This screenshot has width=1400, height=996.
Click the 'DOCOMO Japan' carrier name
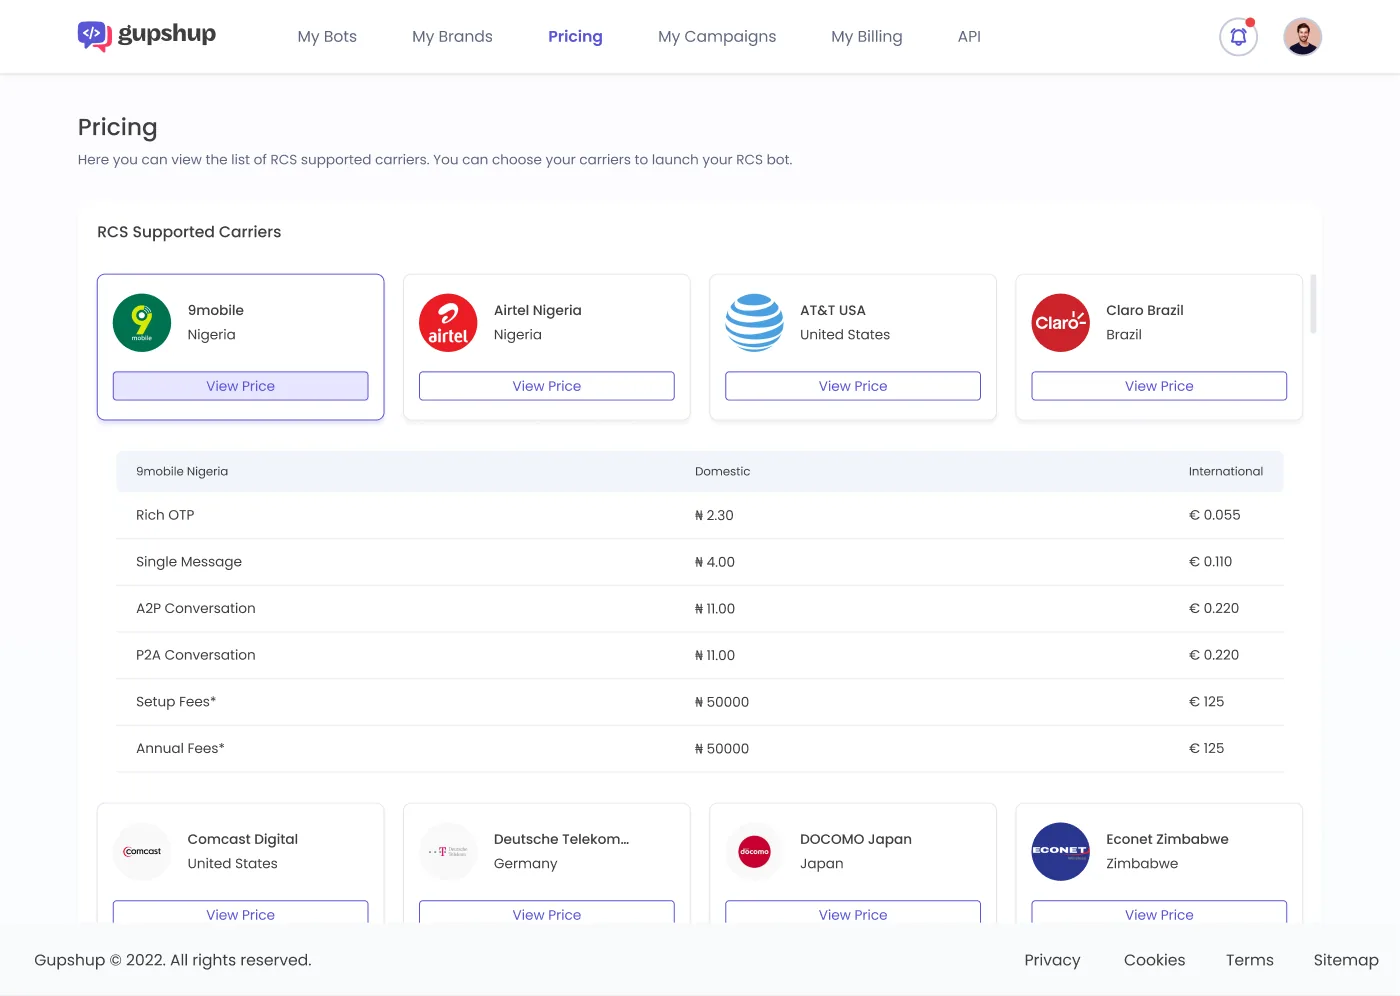click(x=856, y=839)
